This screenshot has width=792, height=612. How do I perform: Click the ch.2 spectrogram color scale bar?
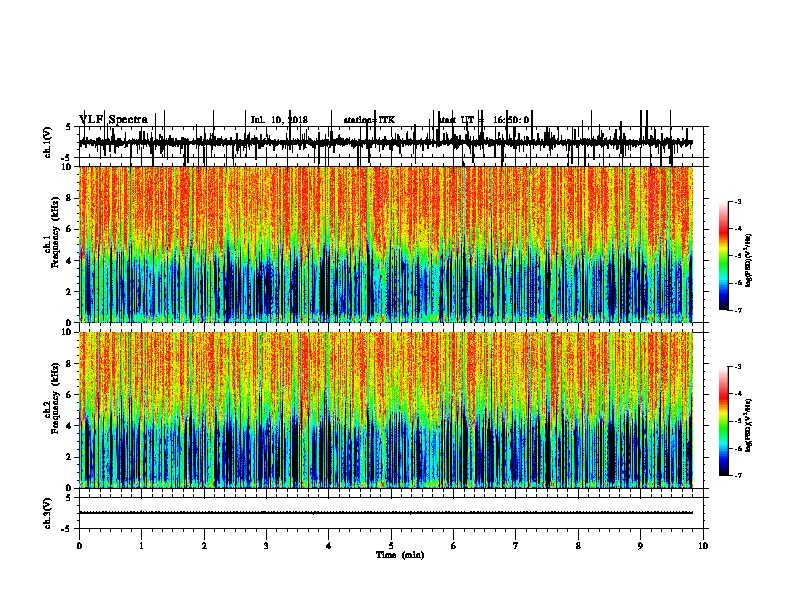click(x=723, y=421)
